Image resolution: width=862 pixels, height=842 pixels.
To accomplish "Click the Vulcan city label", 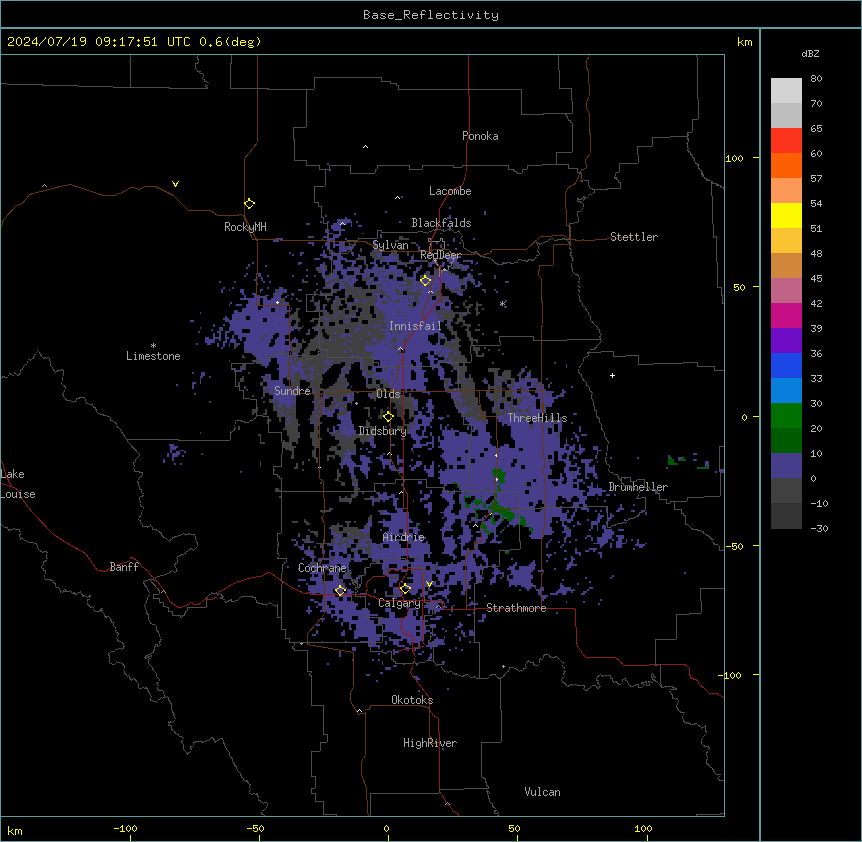I will (543, 792).
